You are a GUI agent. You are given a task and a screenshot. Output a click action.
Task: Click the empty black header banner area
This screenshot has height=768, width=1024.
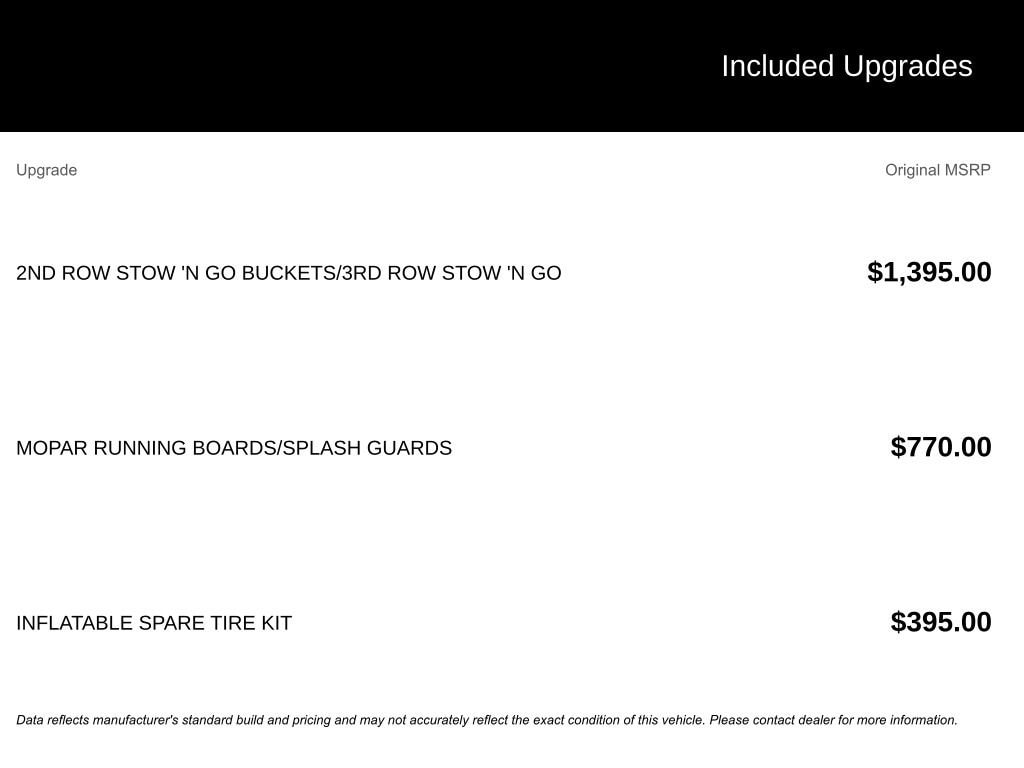pos(300,66)
